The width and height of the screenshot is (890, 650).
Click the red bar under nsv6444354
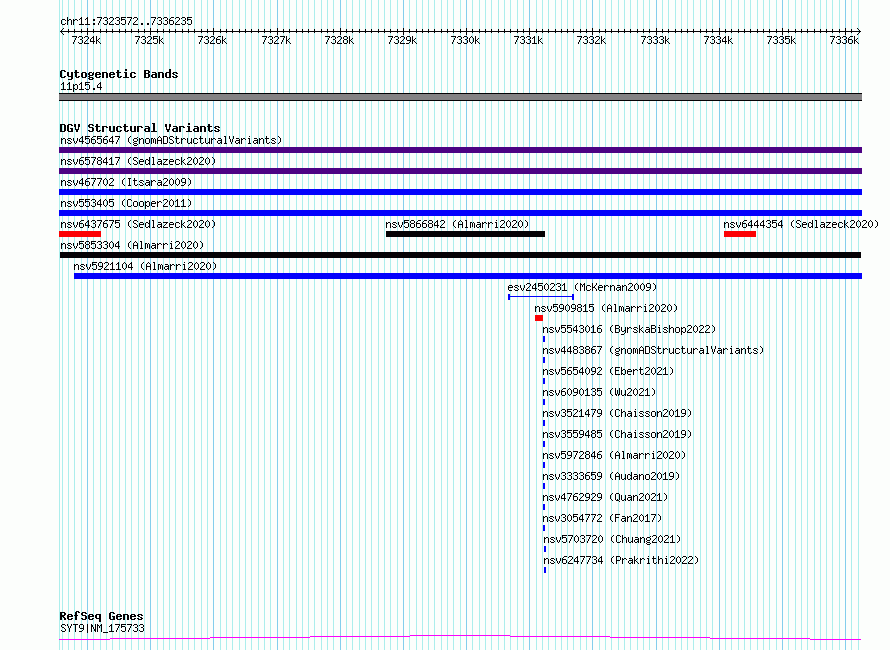(740, 234)
